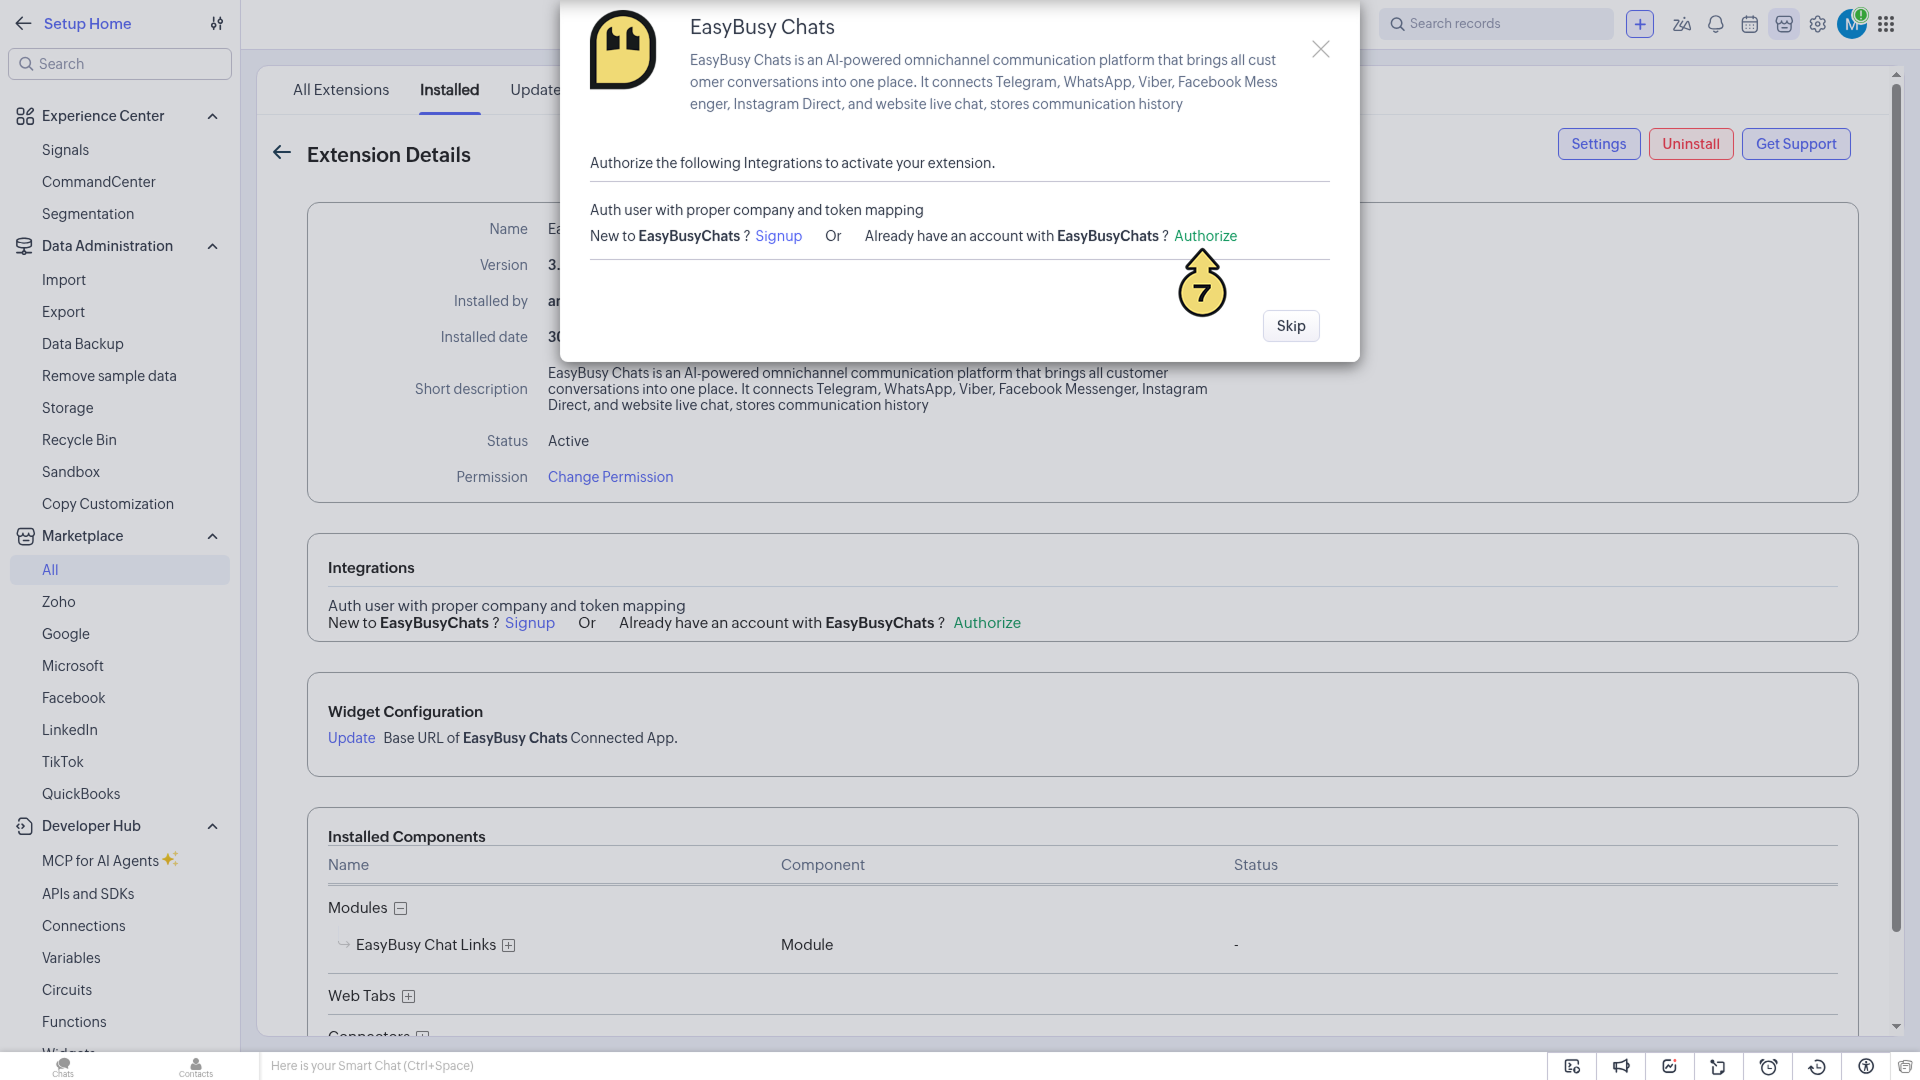Open Contacts in the bottom bar
This screenshot has width=1920, height=1080.
pyautogui.click(x=196, y=1067)
